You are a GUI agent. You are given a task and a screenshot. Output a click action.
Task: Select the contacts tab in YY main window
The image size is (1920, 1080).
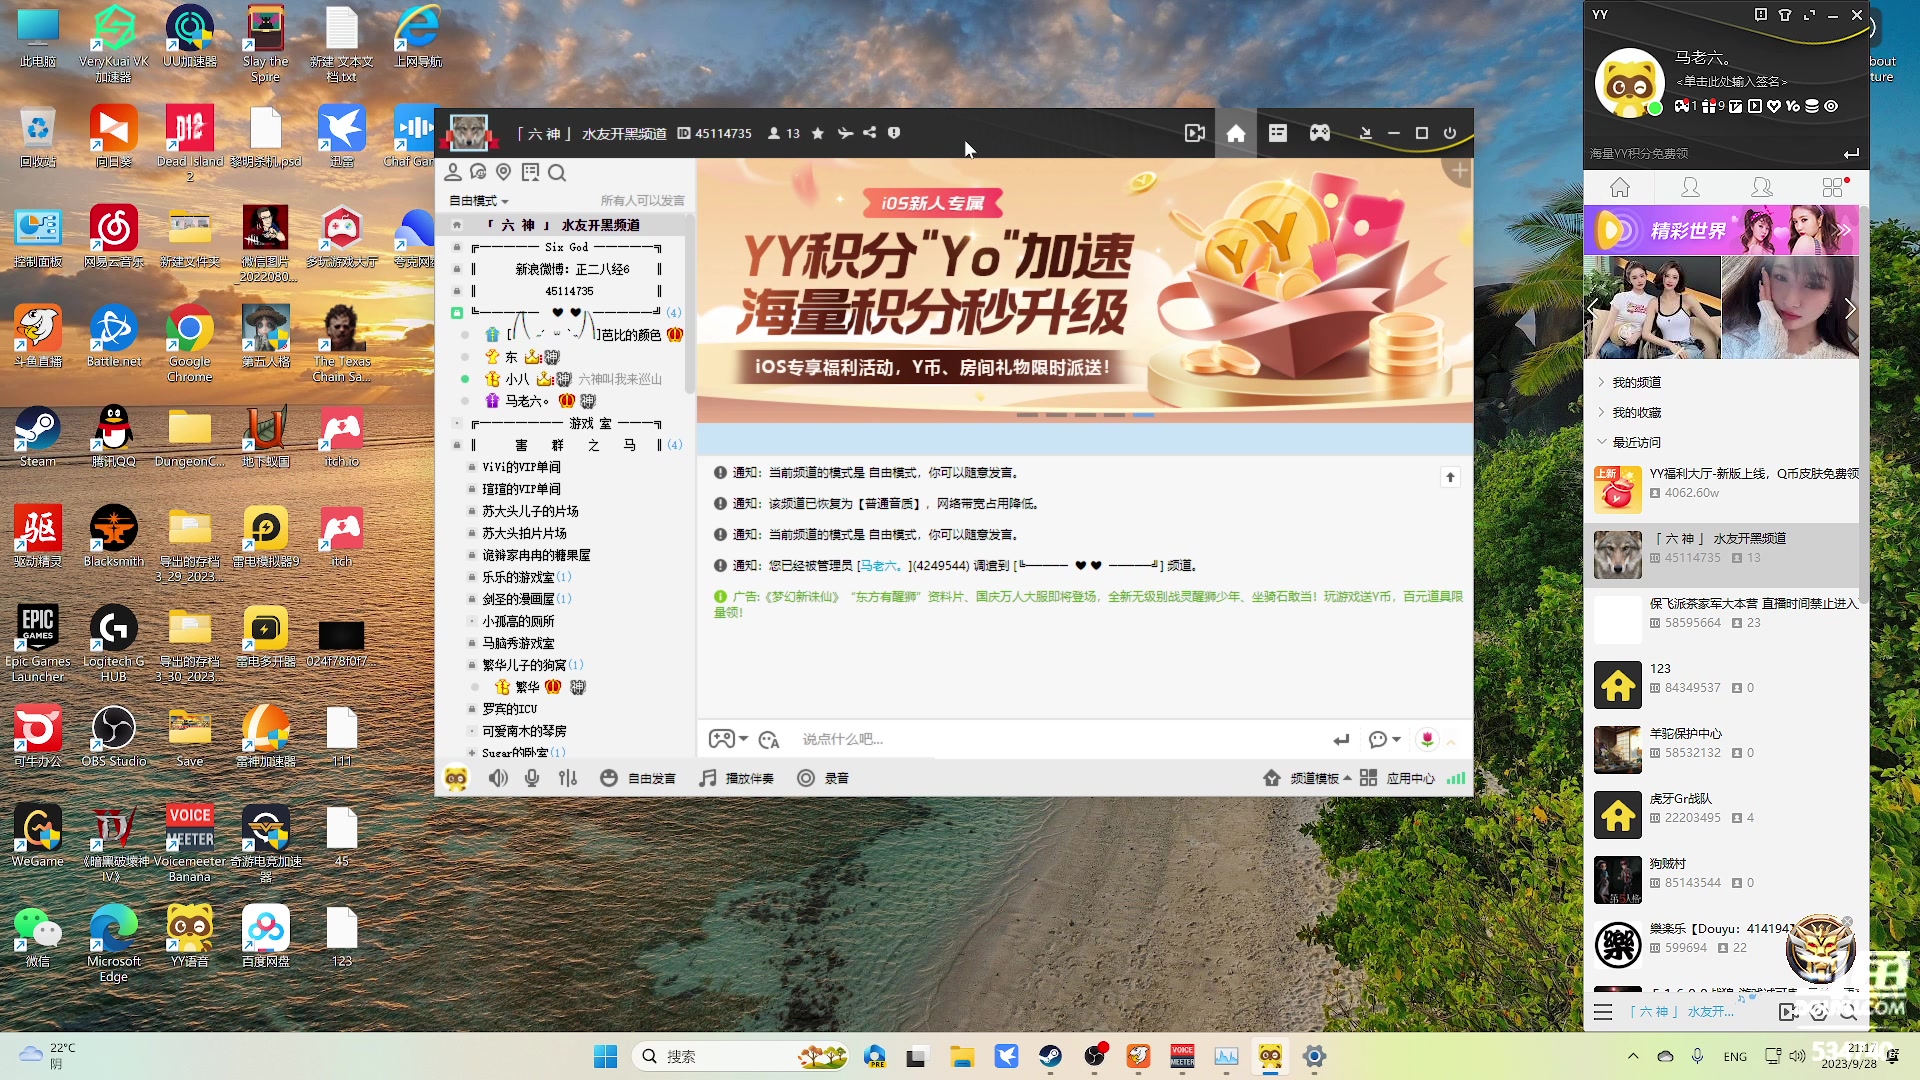pyautogui.click(x=1690, y=187)
